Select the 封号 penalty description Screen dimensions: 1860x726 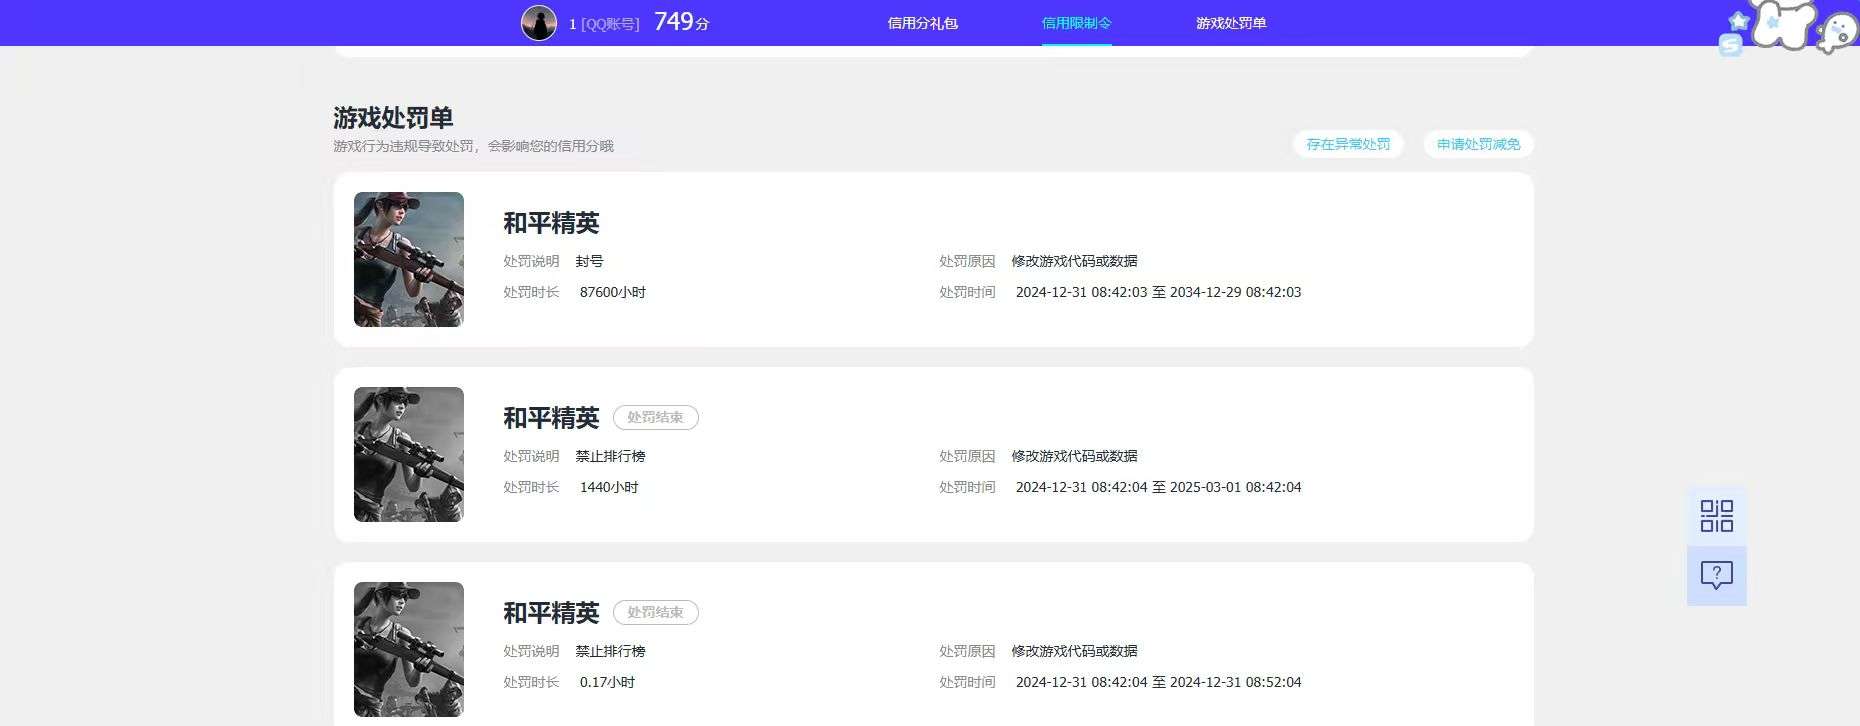click(x=589, y=261)
